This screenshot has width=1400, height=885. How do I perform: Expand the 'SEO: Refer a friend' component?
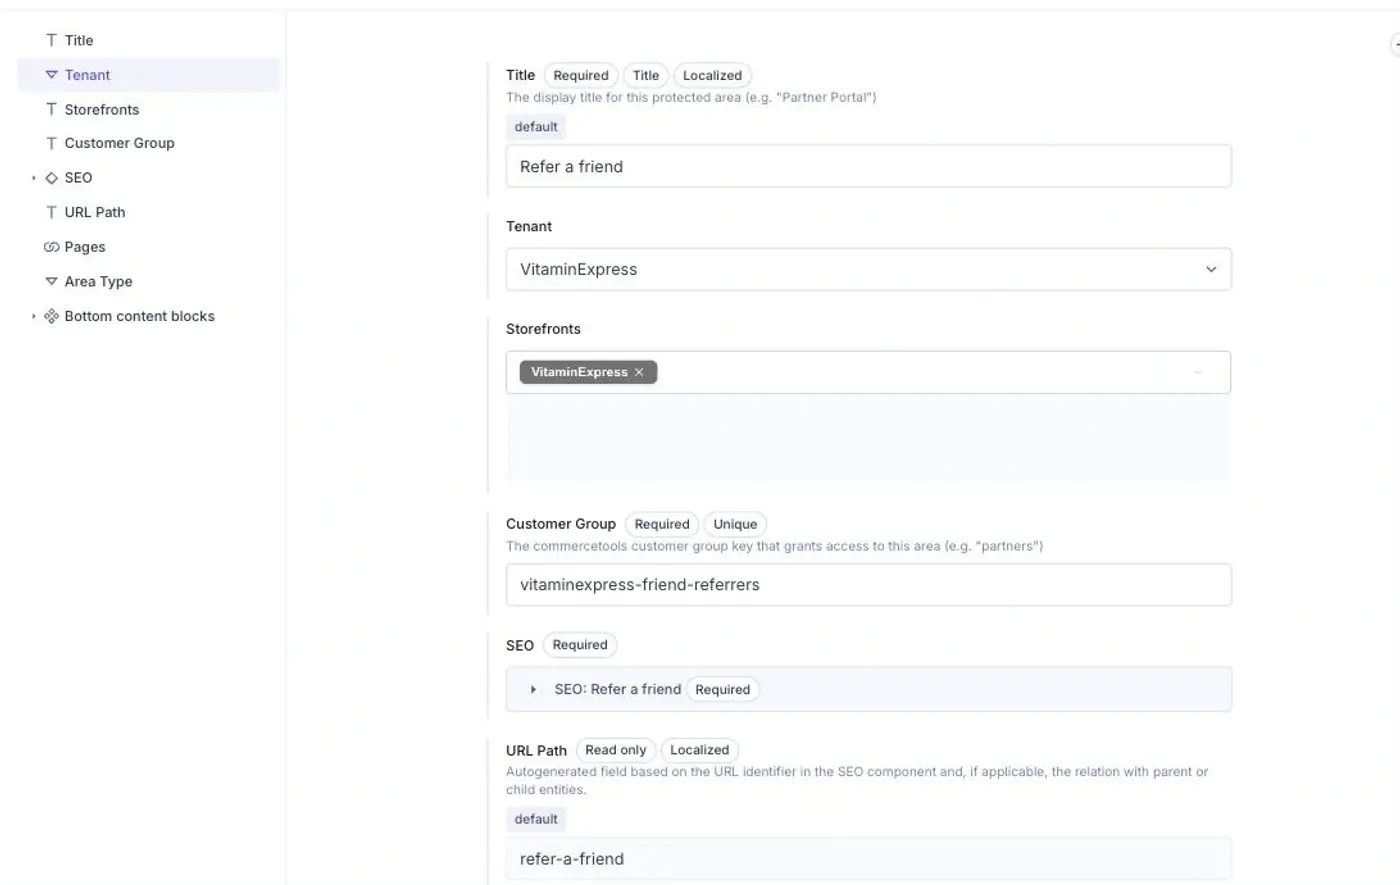[x=533, y=689]
